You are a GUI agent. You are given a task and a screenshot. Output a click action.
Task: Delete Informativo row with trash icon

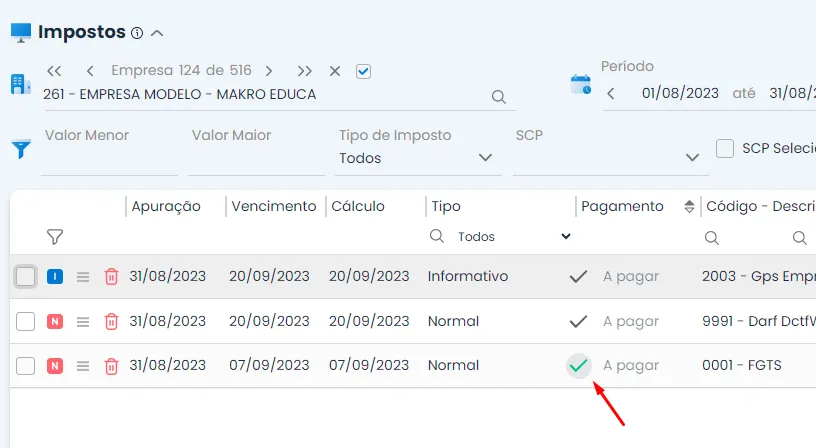point(111,276)
